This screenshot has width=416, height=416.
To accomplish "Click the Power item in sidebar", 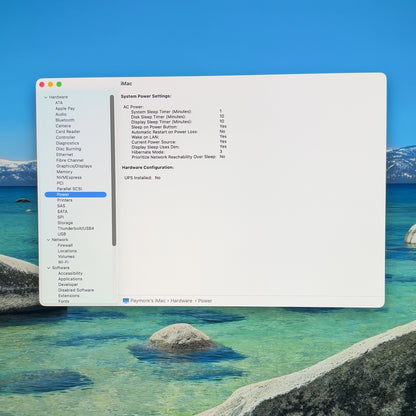I will (76, 195).
